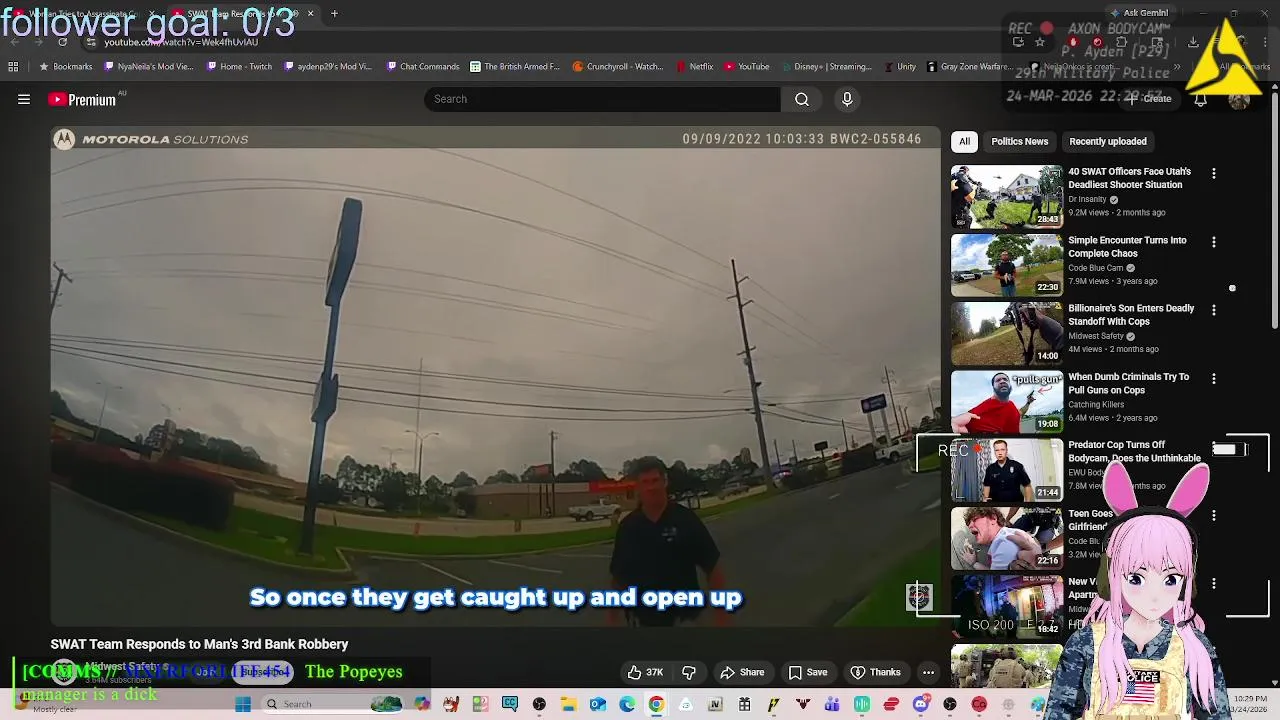This screenshot has width=1280, height=720.
Task: Open Windows Start menu
Action: (x=243, y=704)
